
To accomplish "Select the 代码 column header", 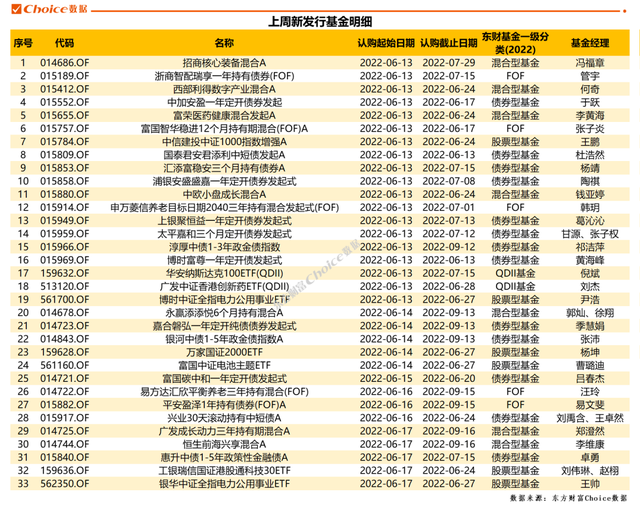I will point(64,44).
